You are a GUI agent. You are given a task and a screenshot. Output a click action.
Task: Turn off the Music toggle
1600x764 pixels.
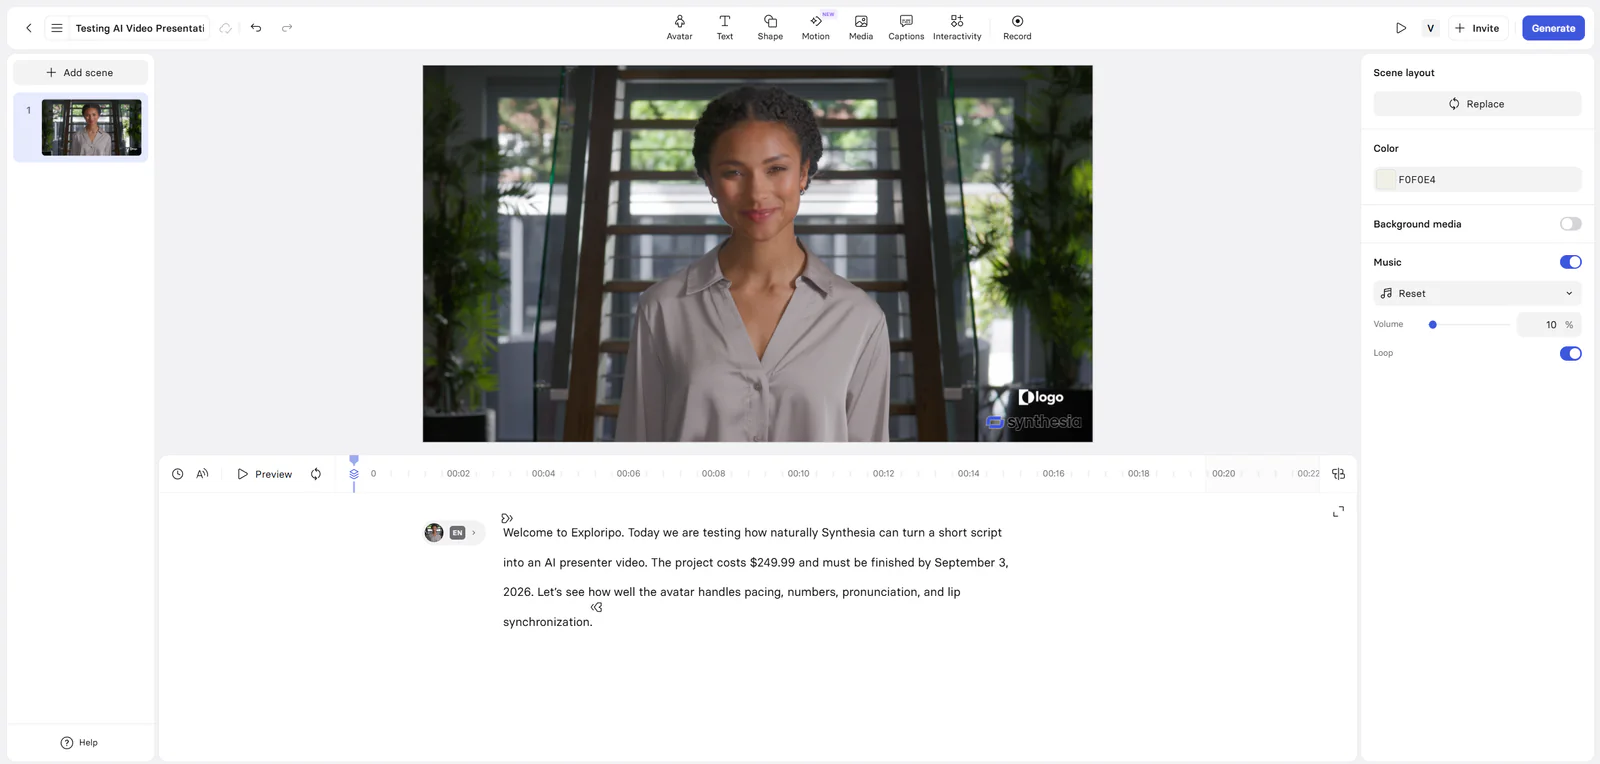click(1570, 262)
